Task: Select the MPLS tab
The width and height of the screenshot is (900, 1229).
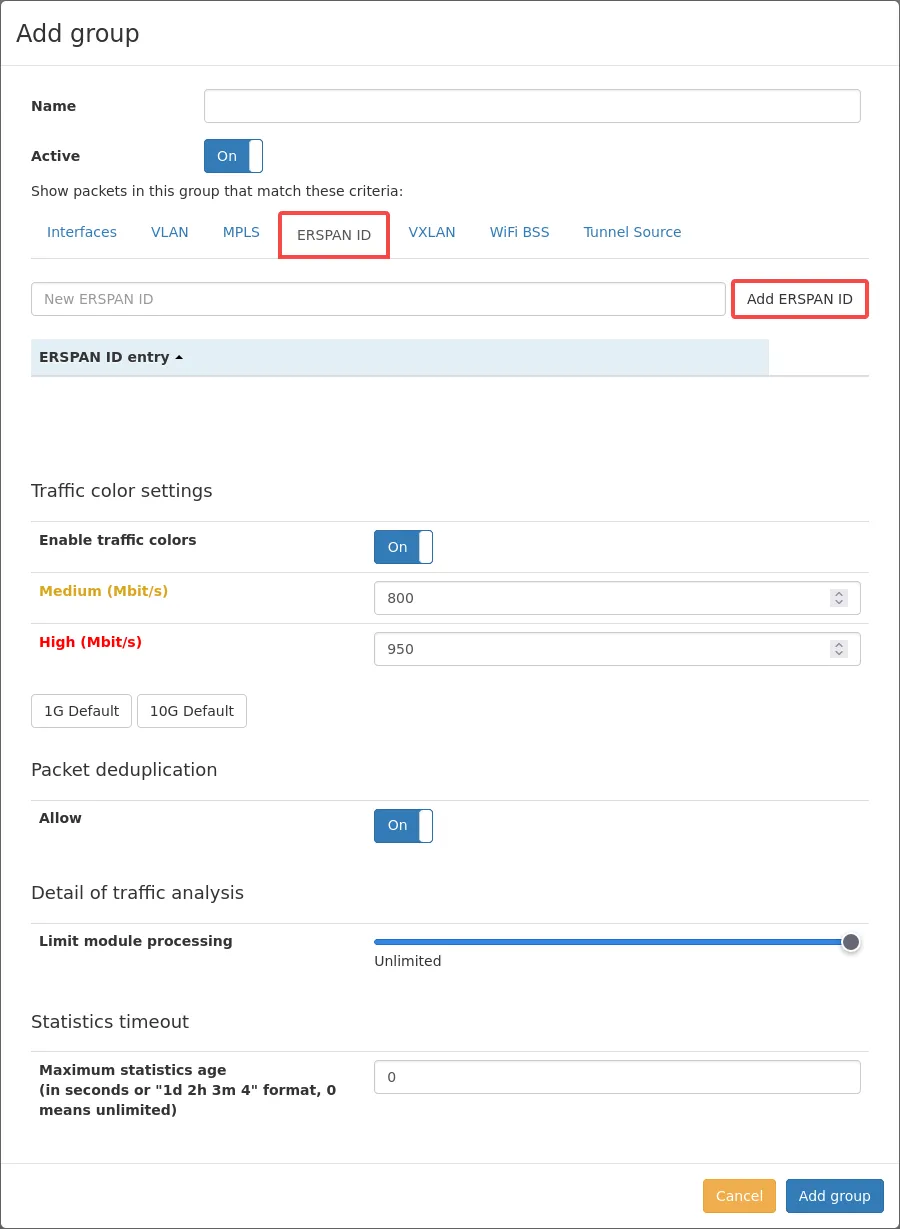Action: 241,232
